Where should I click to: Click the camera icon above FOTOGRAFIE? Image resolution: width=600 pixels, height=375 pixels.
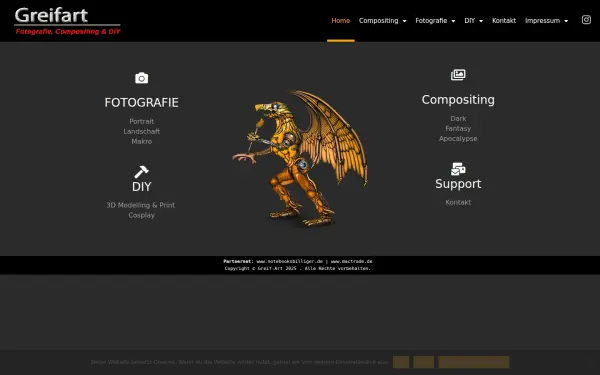tap(142, 78)
